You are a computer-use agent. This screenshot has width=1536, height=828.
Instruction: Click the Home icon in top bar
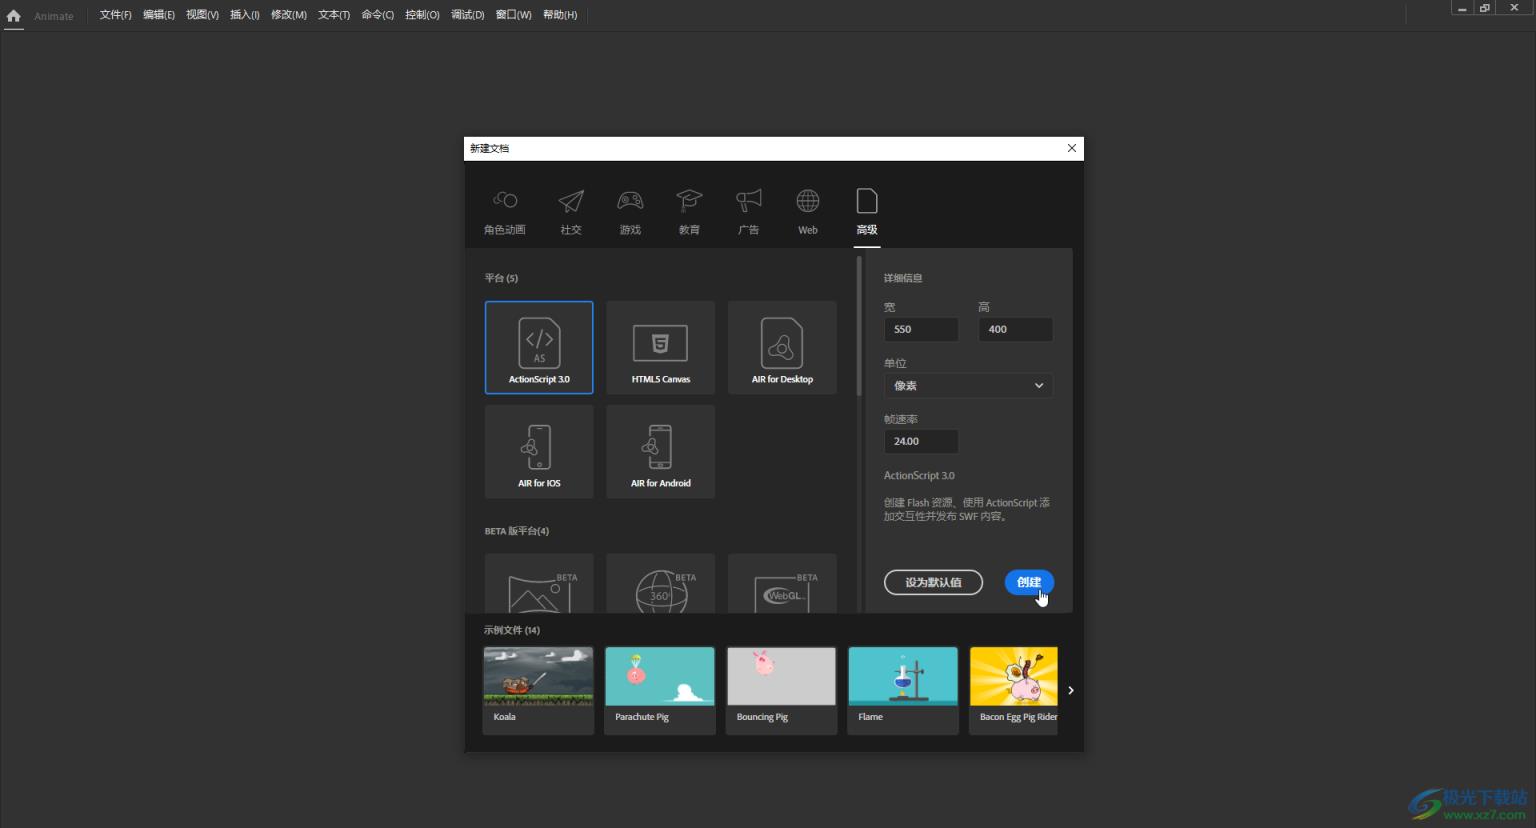click(x=14, y=16)
